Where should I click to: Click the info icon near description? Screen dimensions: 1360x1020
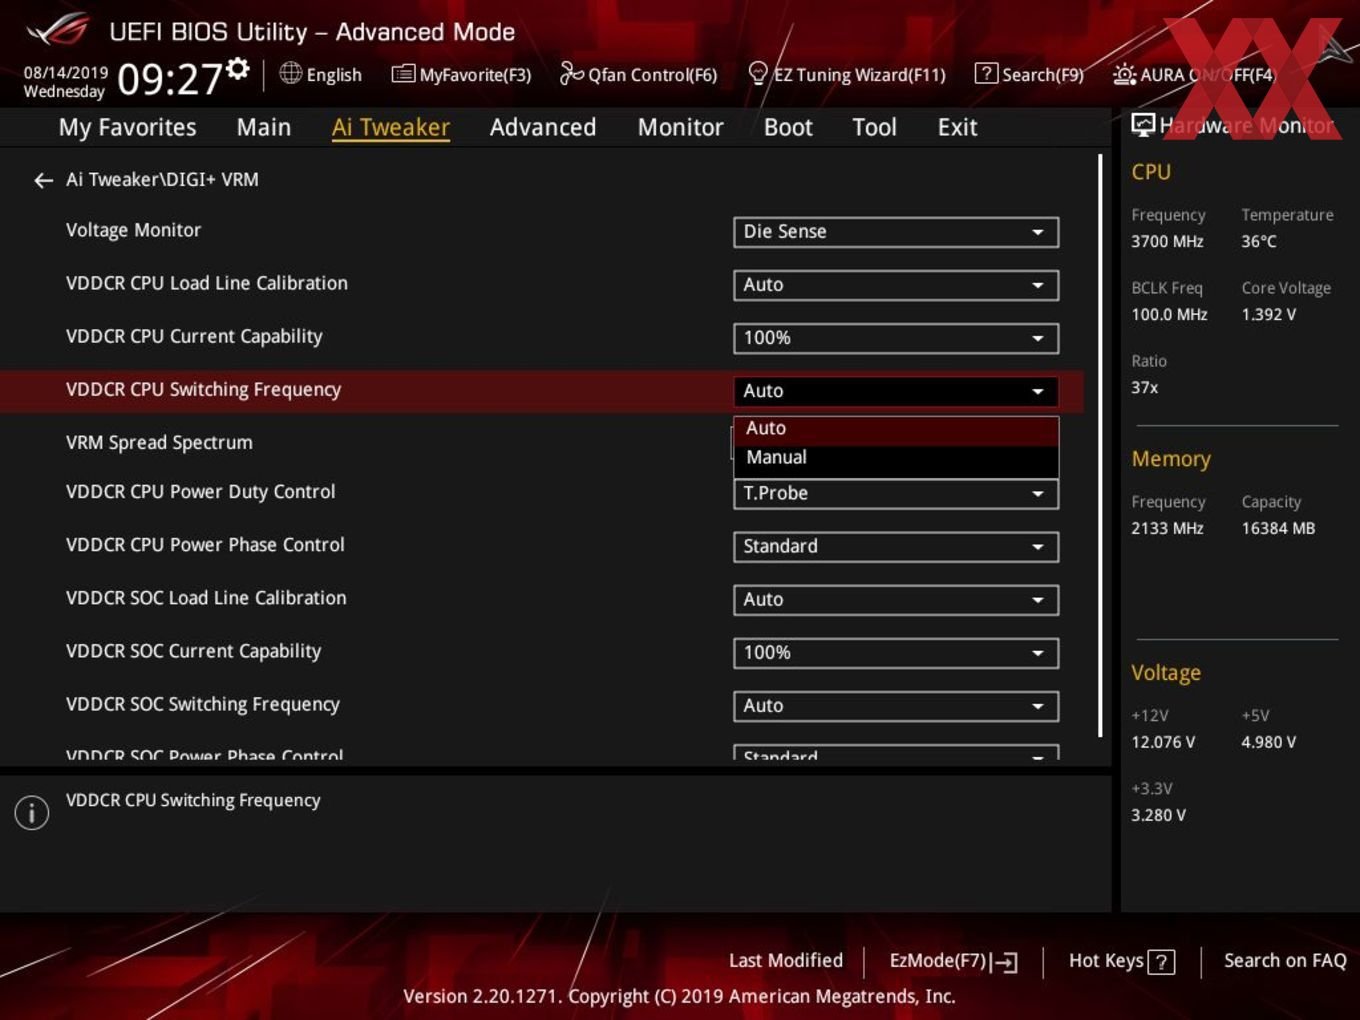tap(32, 812)
